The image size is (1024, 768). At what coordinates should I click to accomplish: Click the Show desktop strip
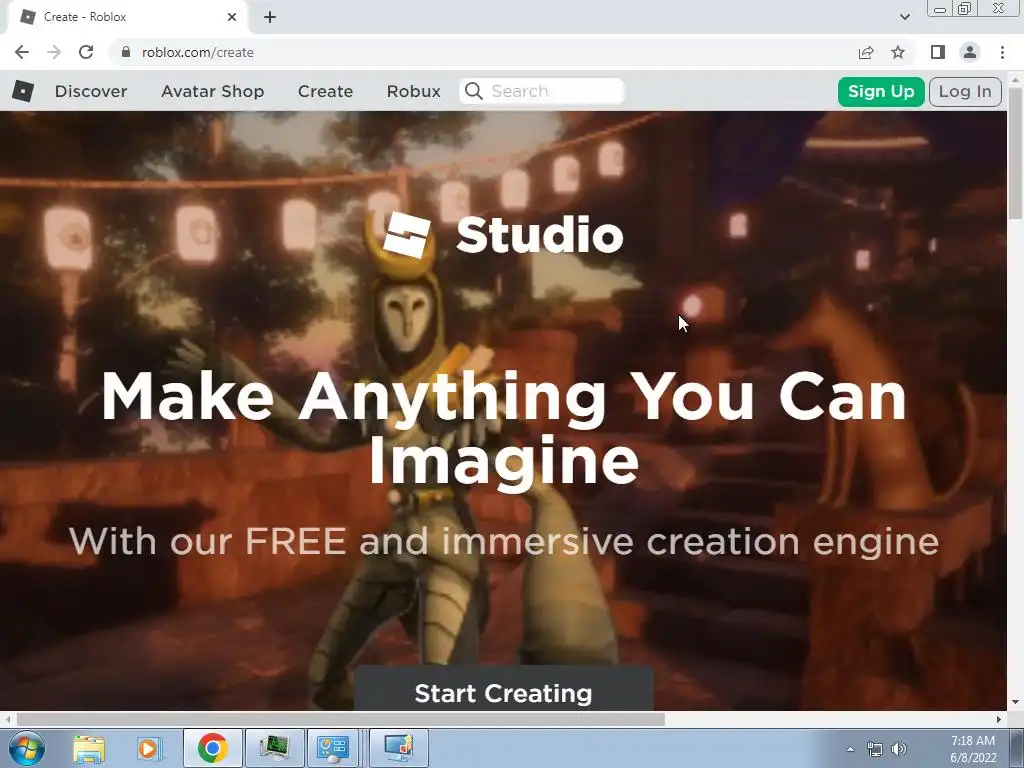pyautogui.click(x=1017, y=748)
